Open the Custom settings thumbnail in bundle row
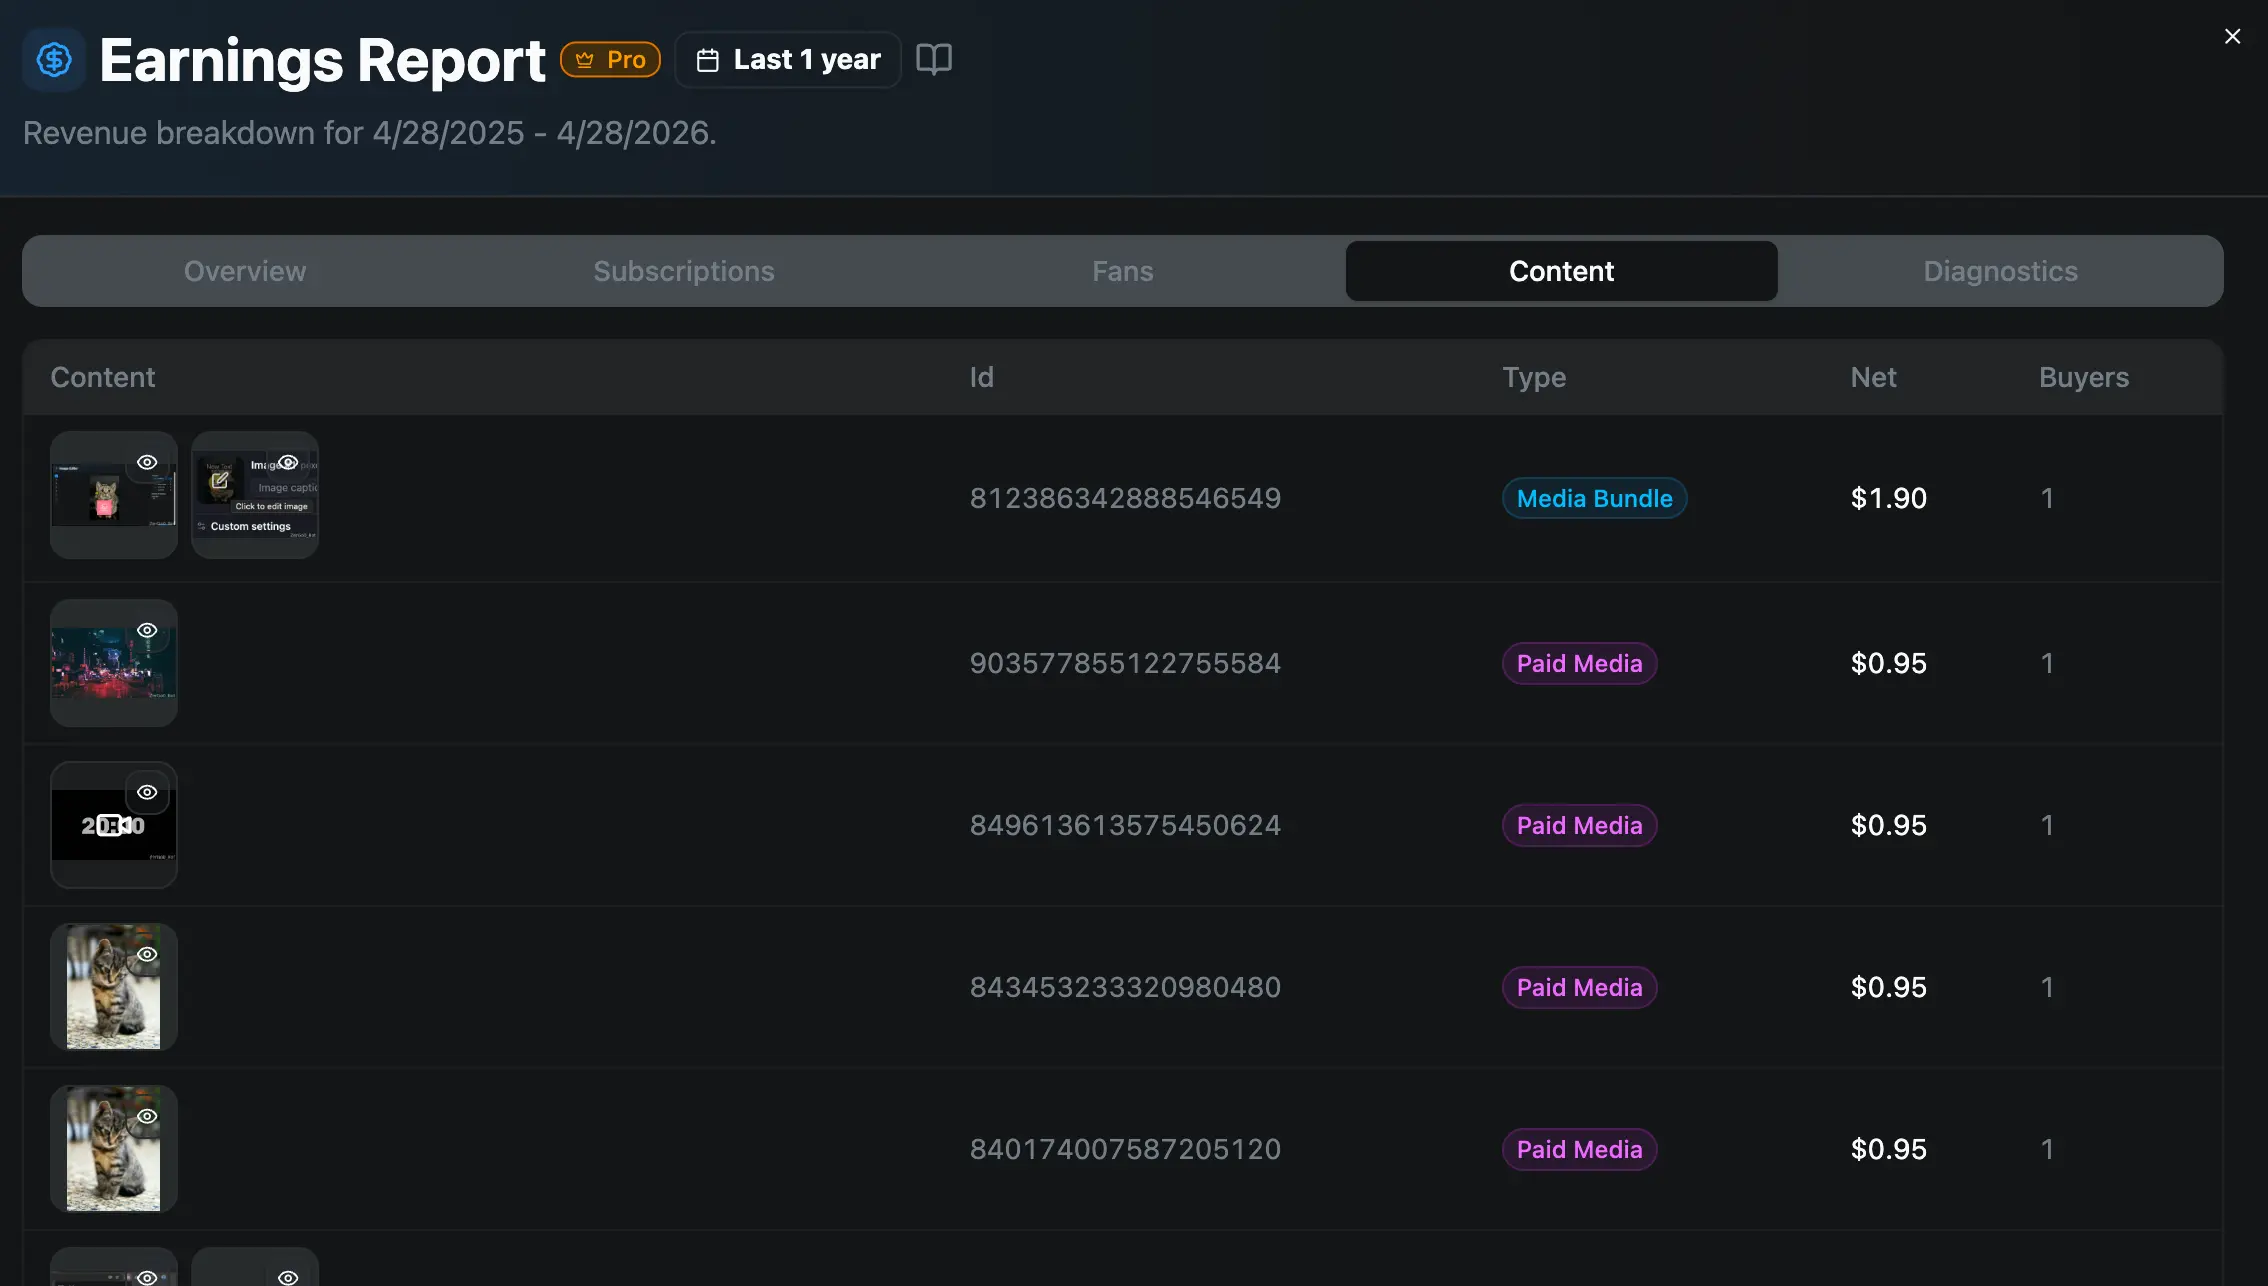 (x=255, y=495)
